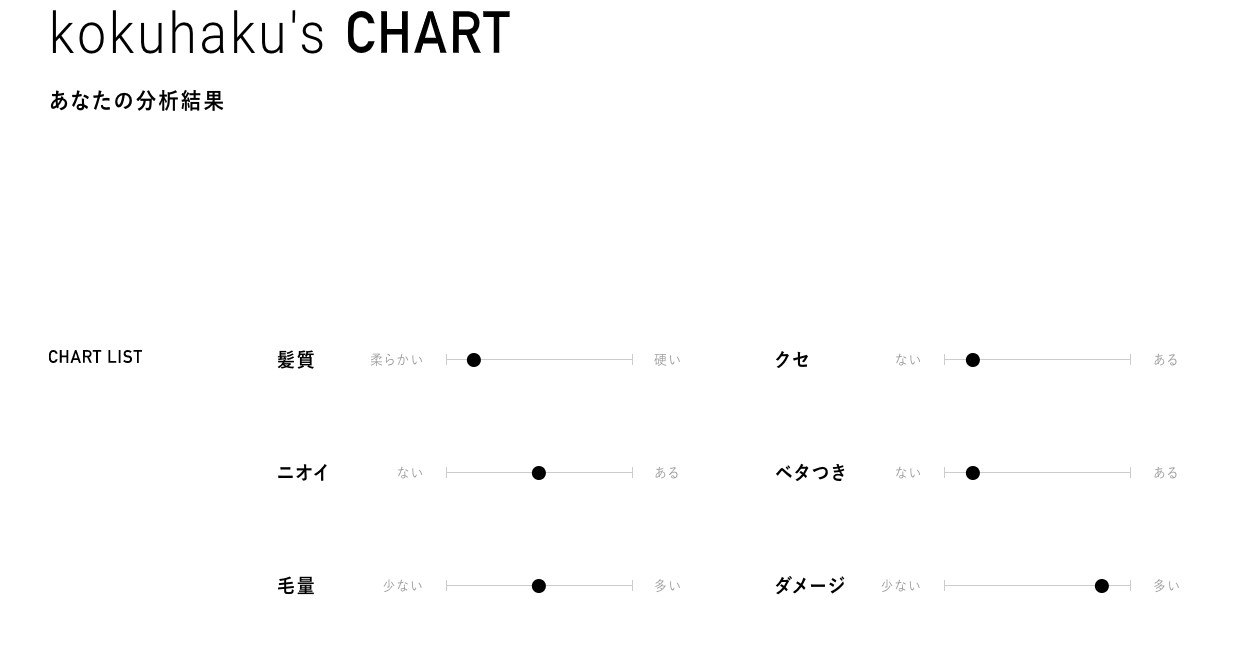
Task: Click the ベタつき label
Action: (x=811, y=473)
